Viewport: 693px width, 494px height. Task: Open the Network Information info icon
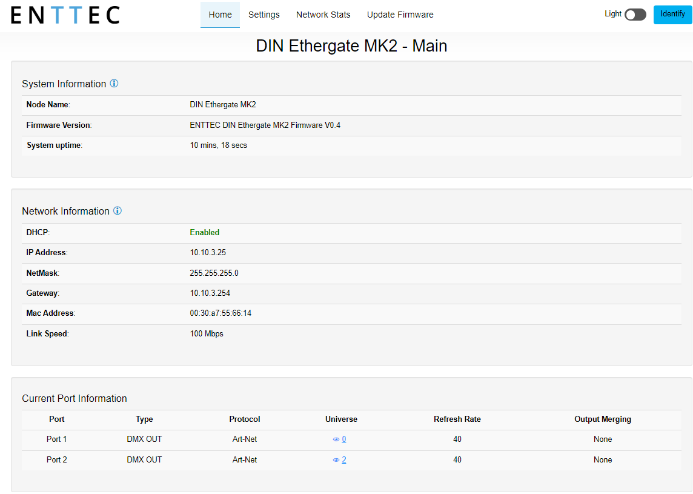[x=117, y=211]
